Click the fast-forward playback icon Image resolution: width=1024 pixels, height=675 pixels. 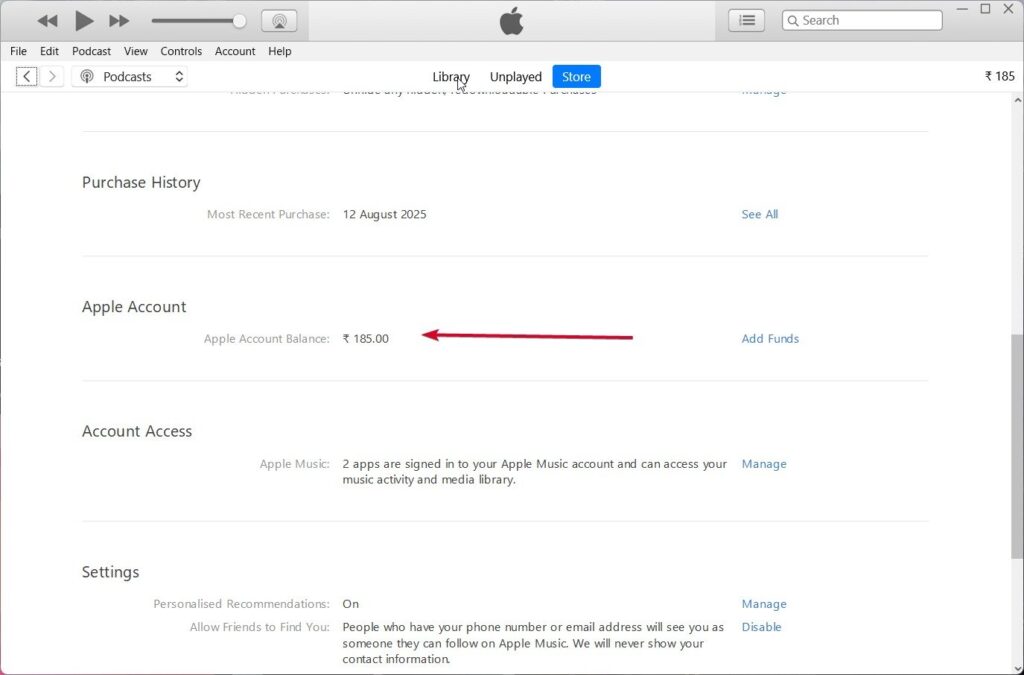(119, 20)
